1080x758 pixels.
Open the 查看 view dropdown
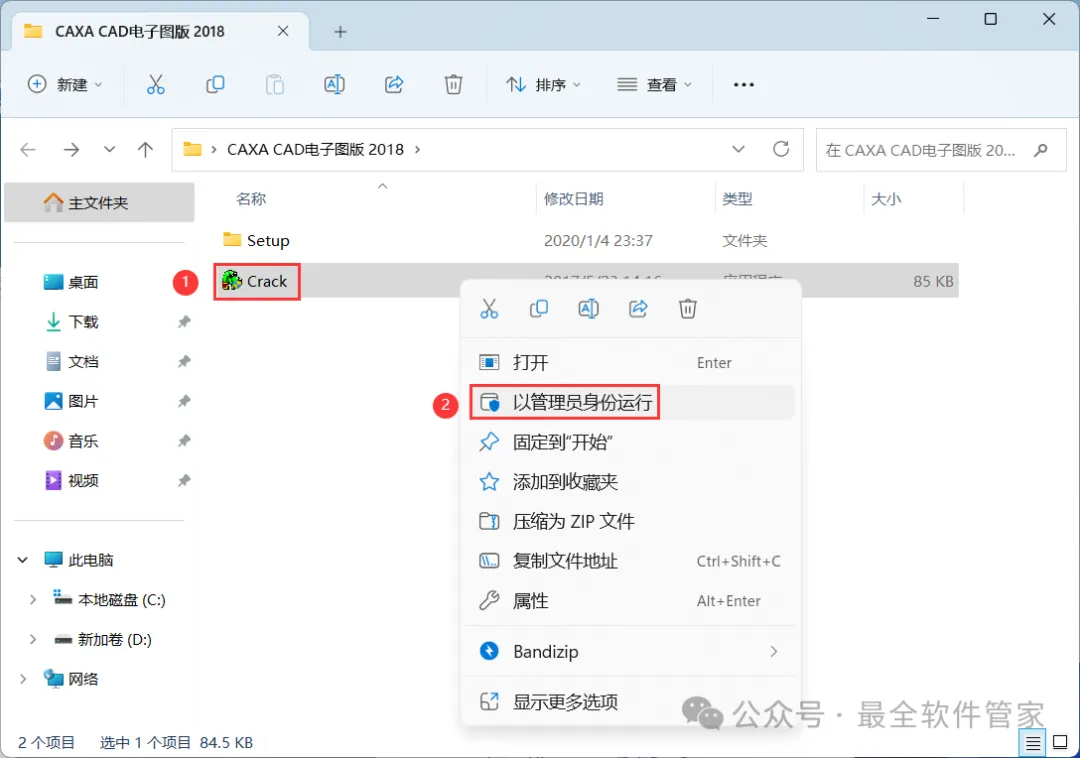(x=654, y=85)
